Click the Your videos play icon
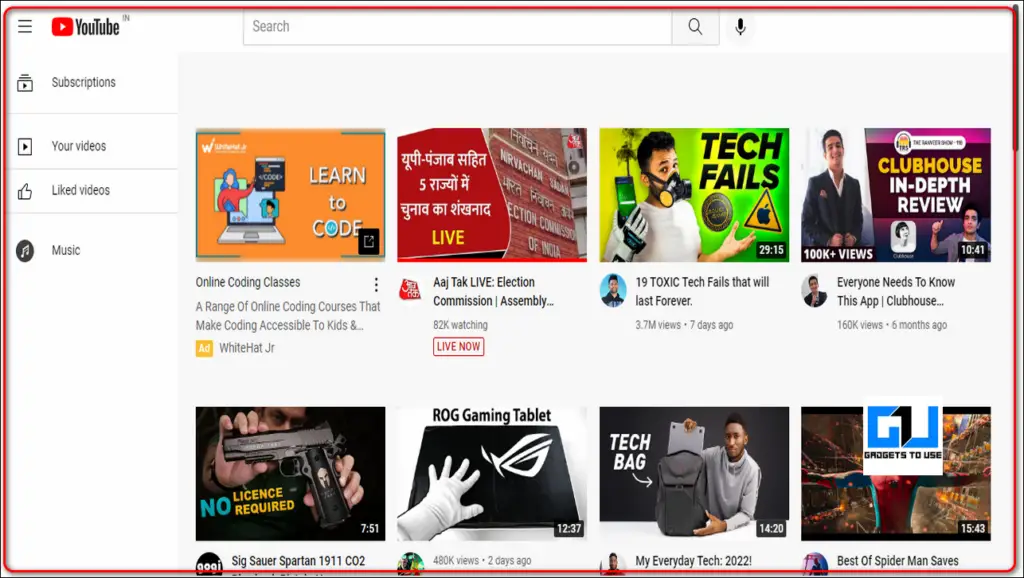Image resolution: width=1024 pixels, height=578 pixels. pos(25,146)
